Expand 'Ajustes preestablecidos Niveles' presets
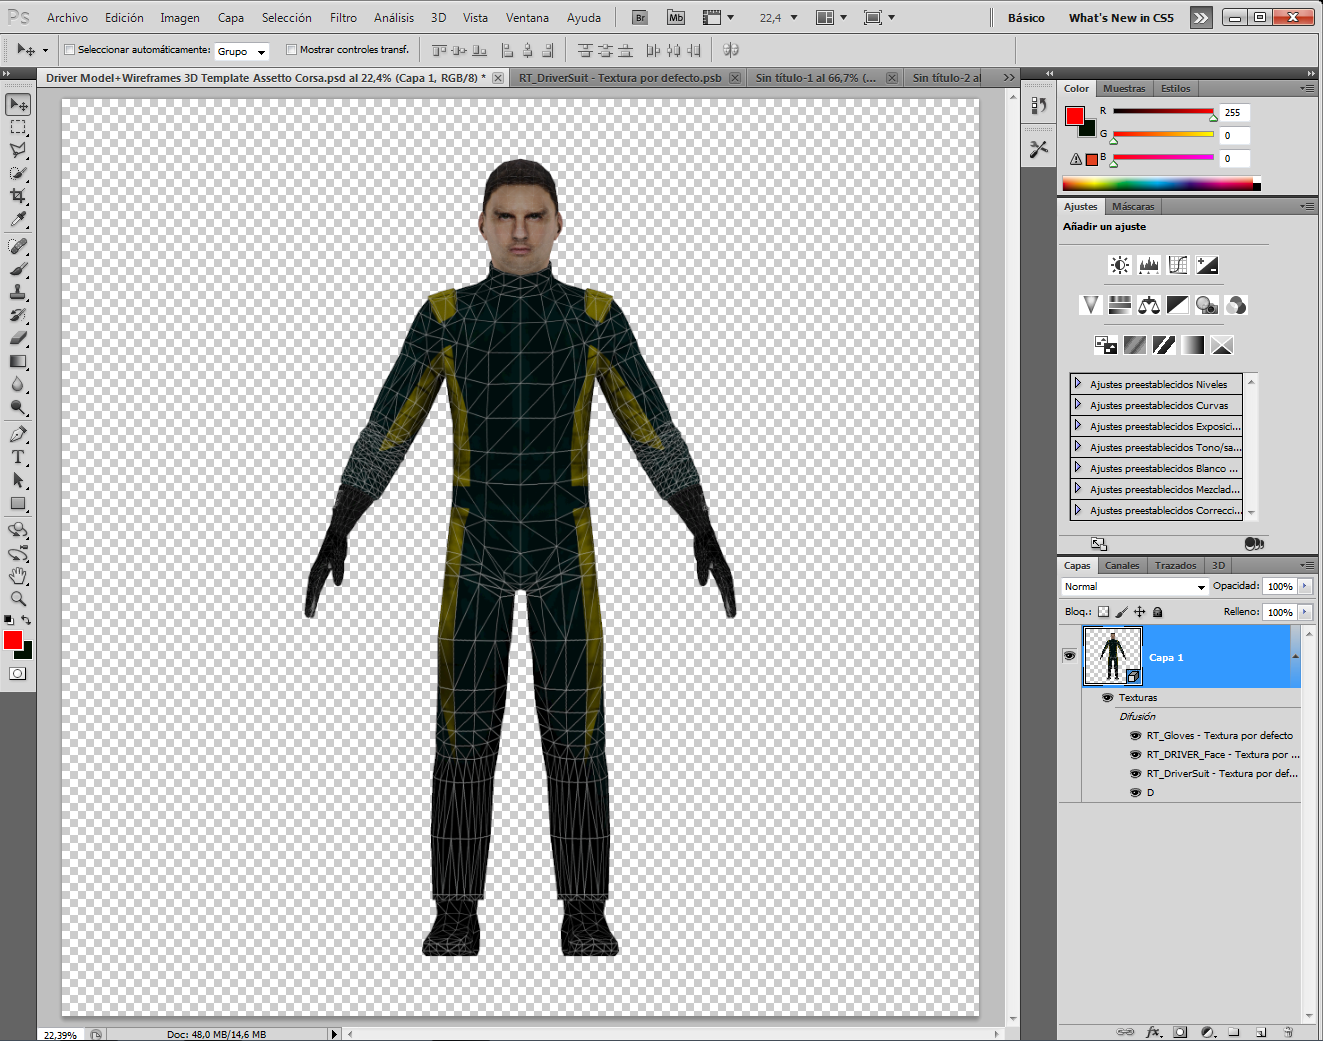This screenshot has height=1041, width=1323. click(1078, 384)
